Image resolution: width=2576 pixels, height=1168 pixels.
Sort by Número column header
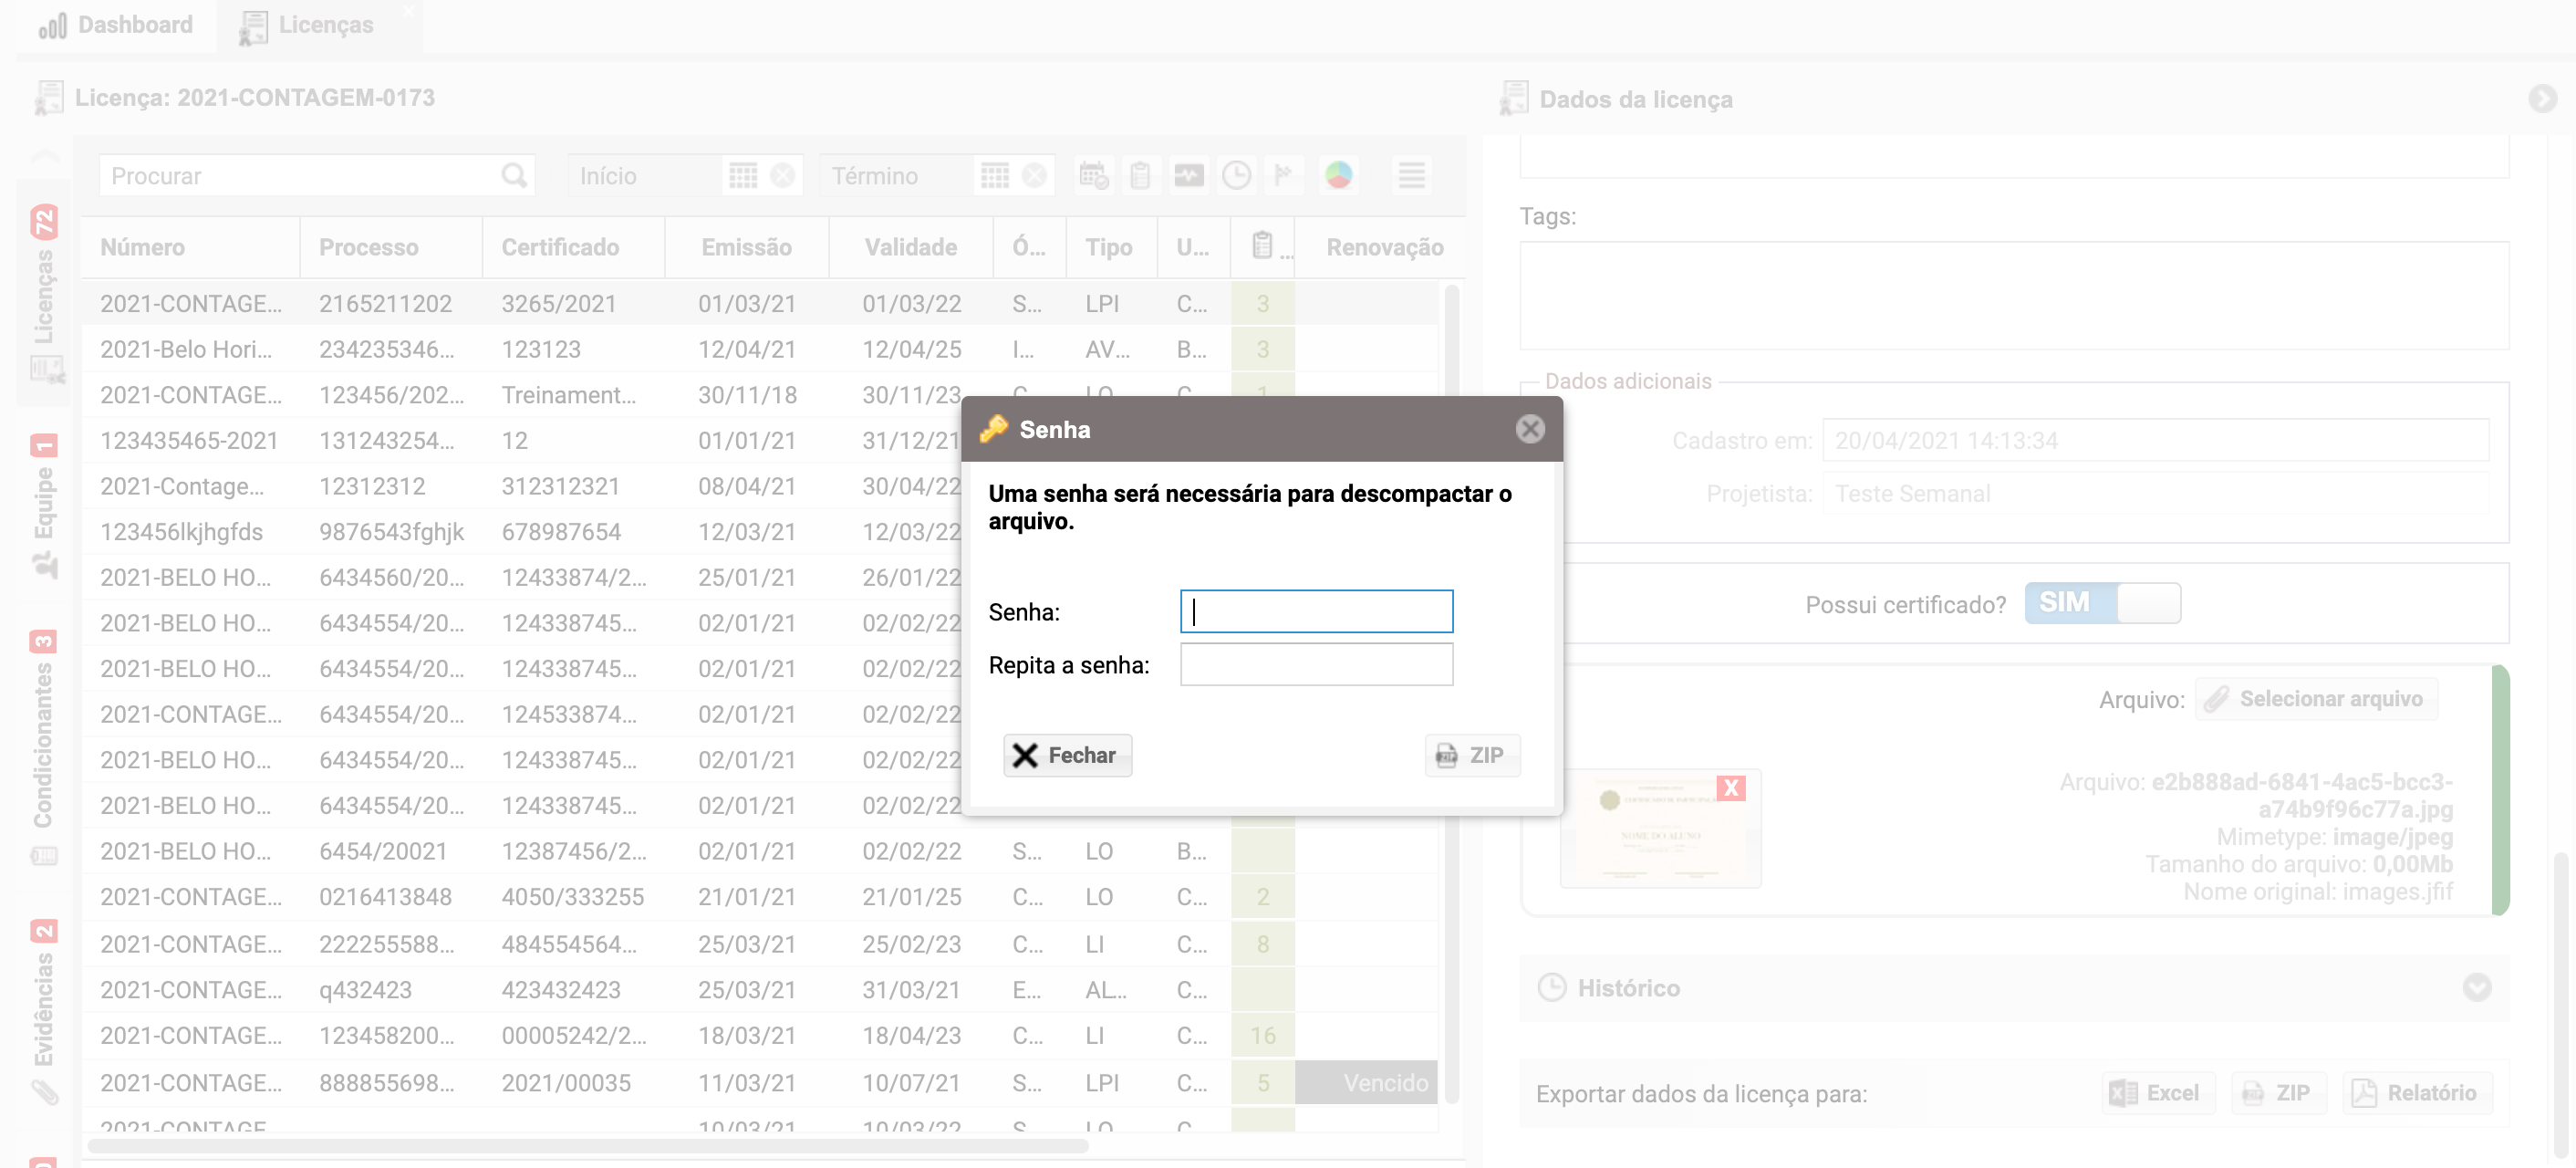click(x=190, y=247)
